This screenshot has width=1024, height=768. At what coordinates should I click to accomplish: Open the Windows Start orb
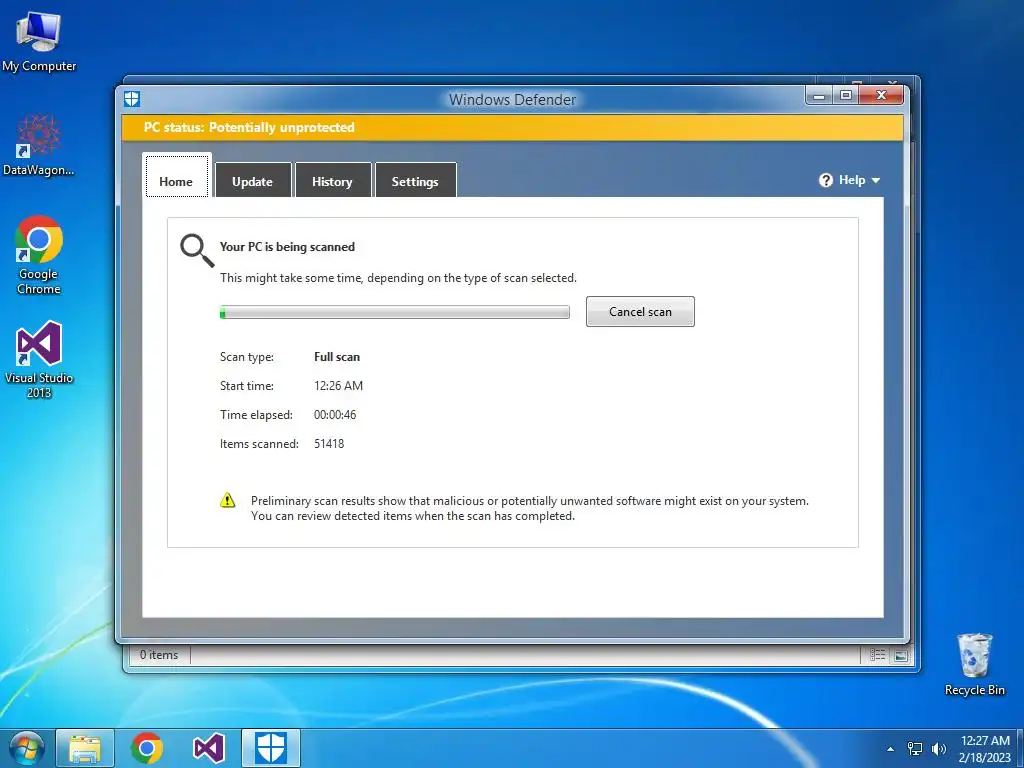[26, 748]
